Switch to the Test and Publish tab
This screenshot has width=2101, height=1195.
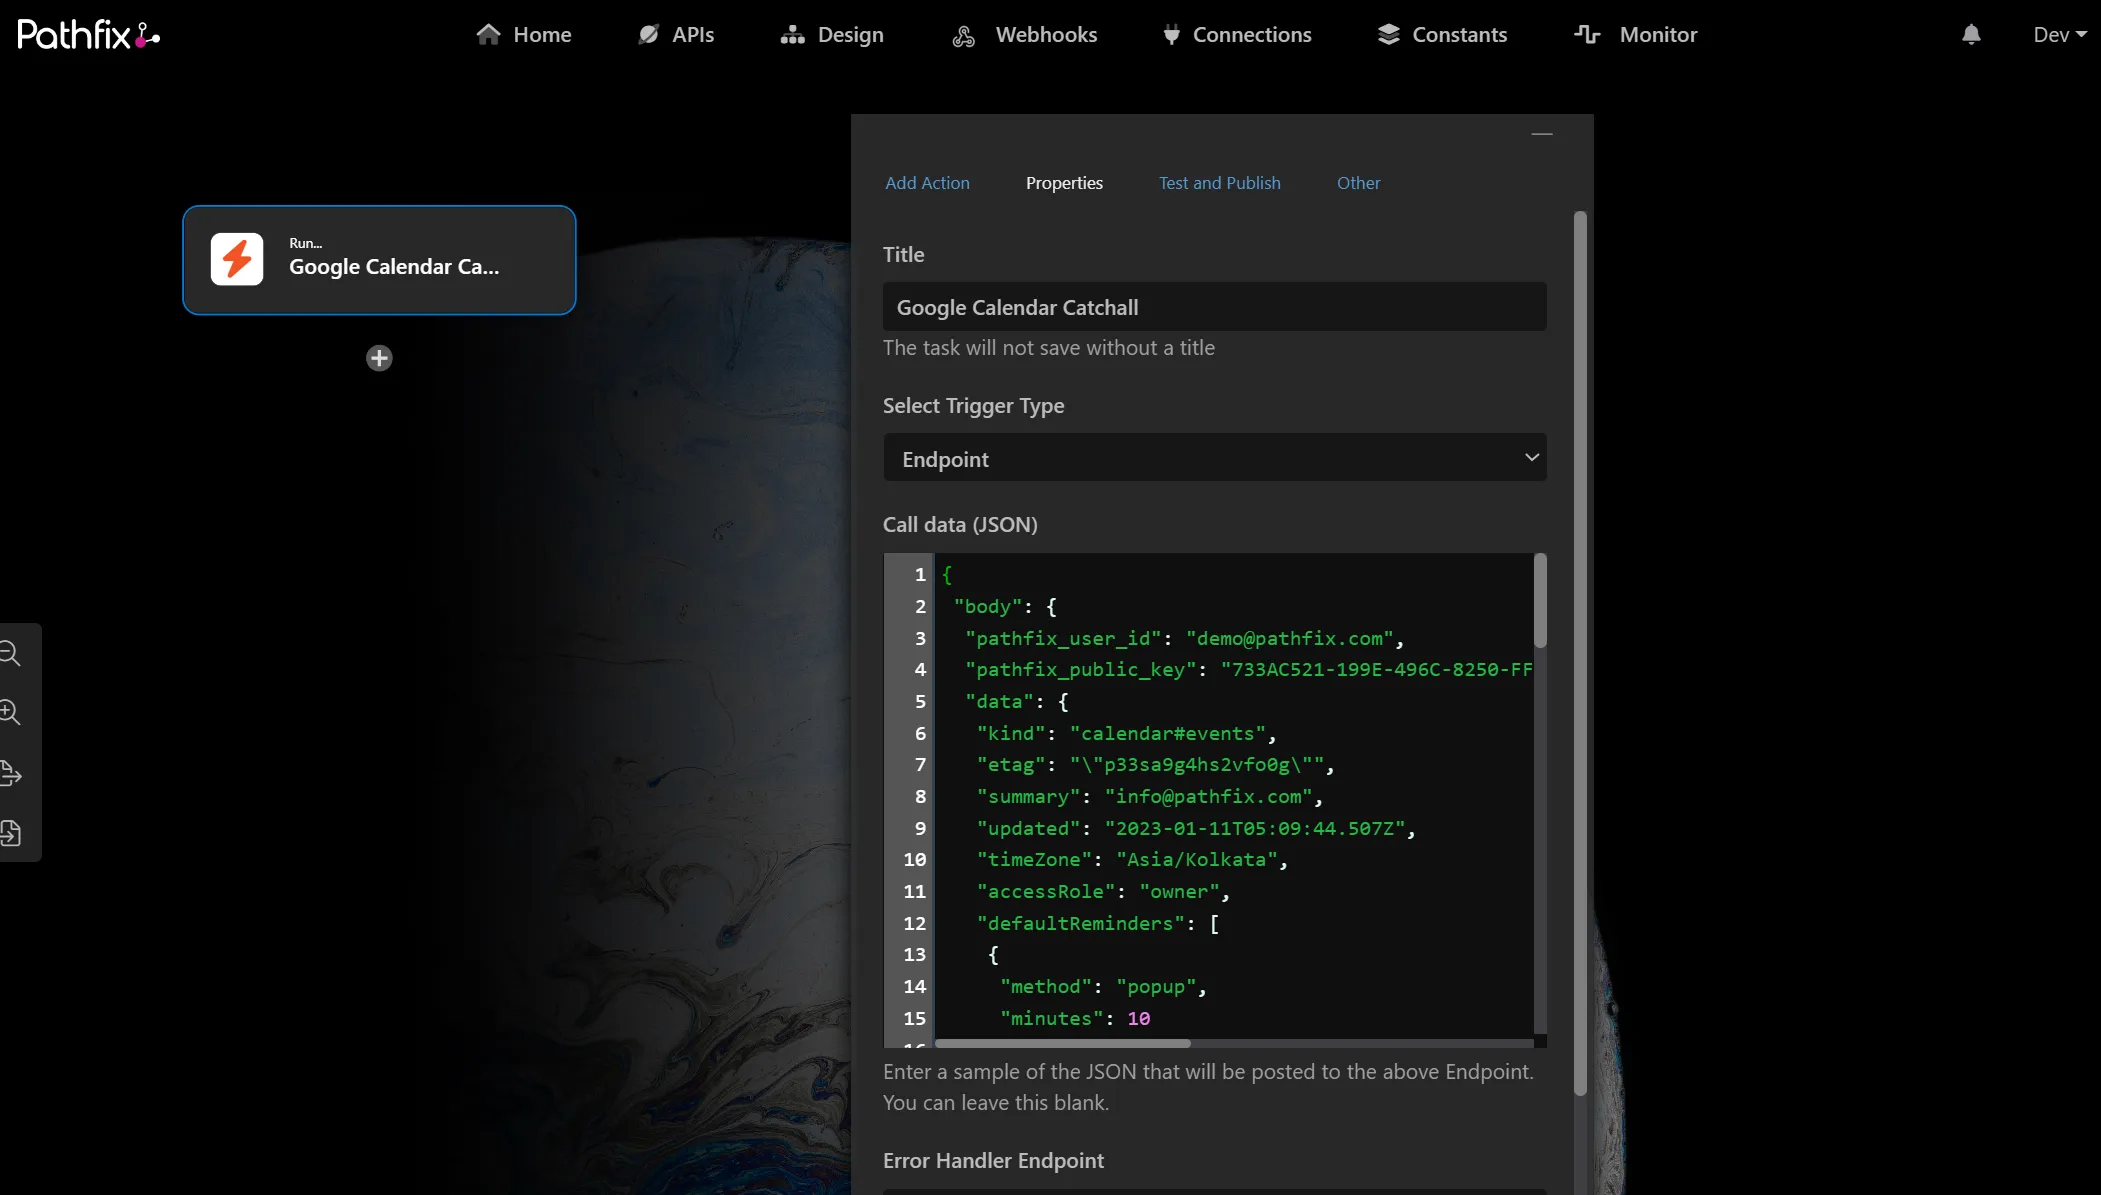tap(1219, 183)
